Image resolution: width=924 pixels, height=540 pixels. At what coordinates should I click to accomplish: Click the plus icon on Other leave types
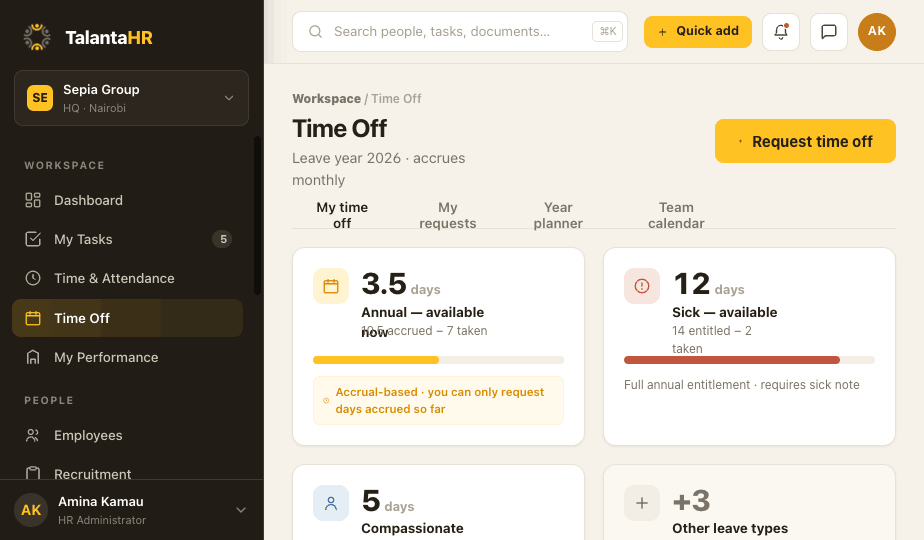click(642, 503)
